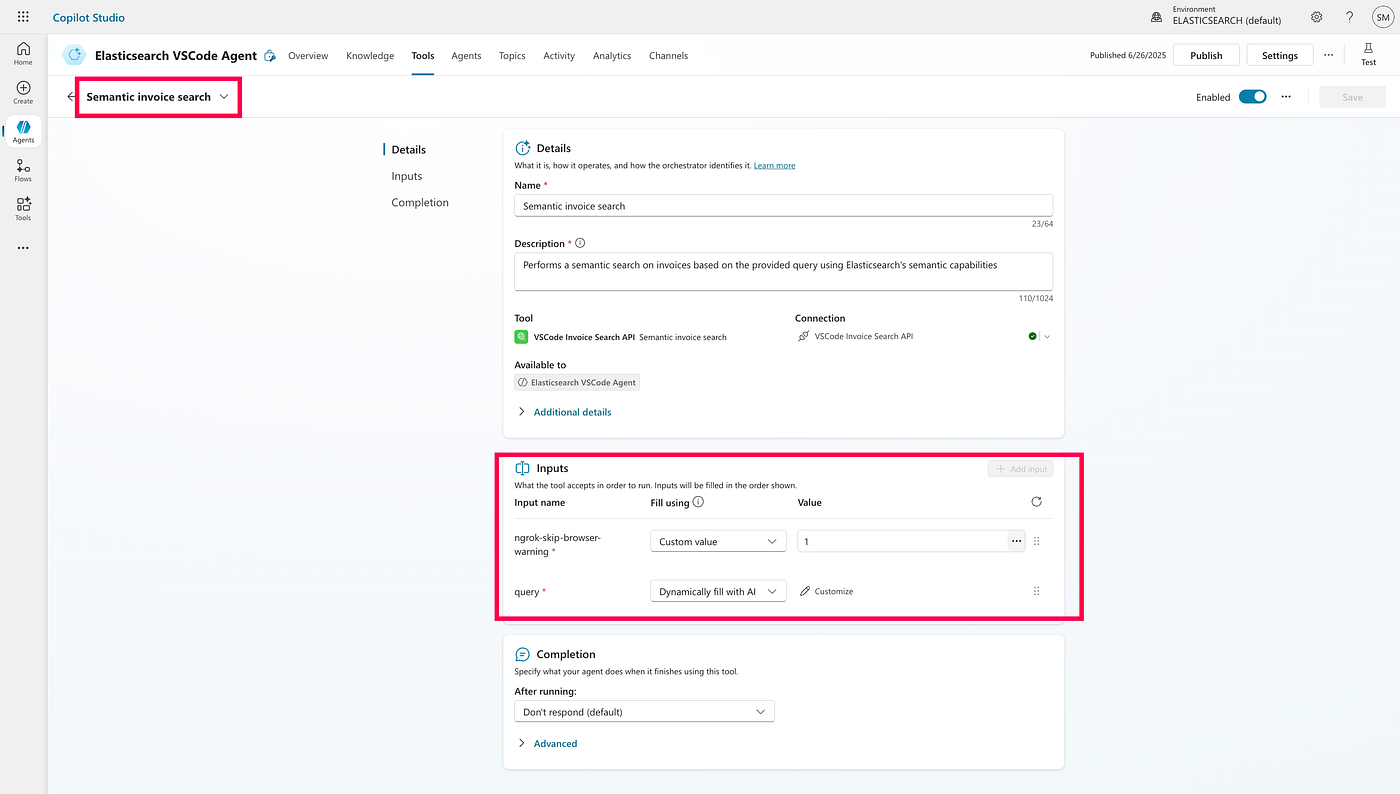Image resolution: width=1400 pixels, height=794 pixels.
Task: Click the Publish button
Action: pos(1205,54)
